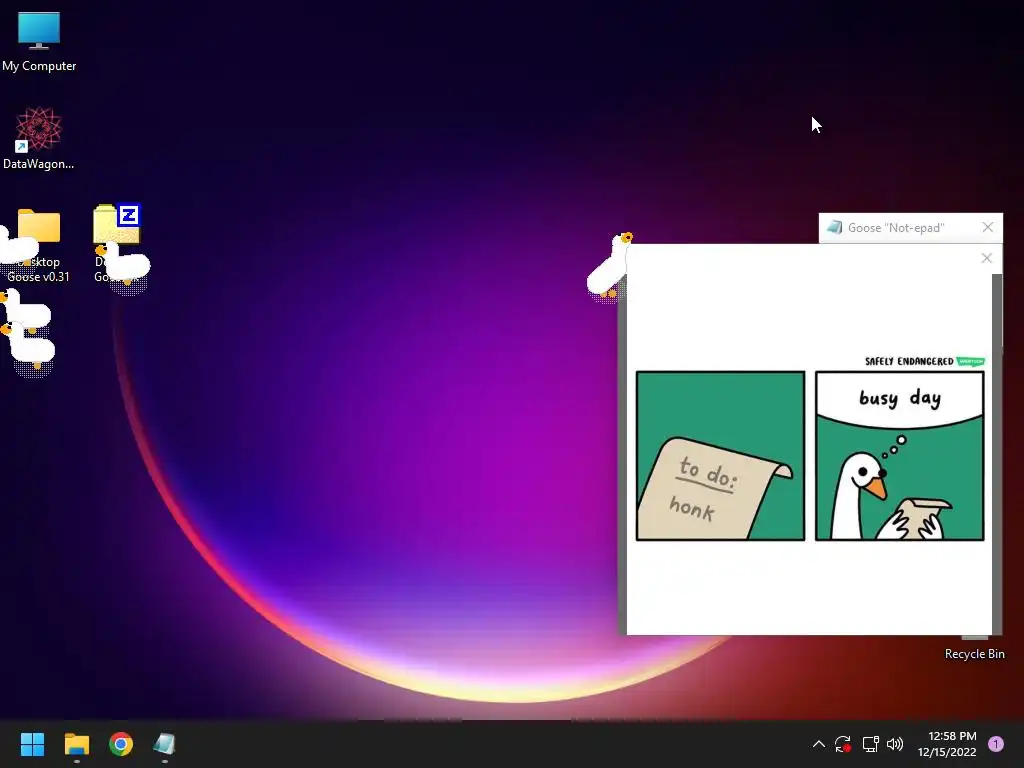
Task: Click the Safely Endangered credit text
Action: (909, 361)
